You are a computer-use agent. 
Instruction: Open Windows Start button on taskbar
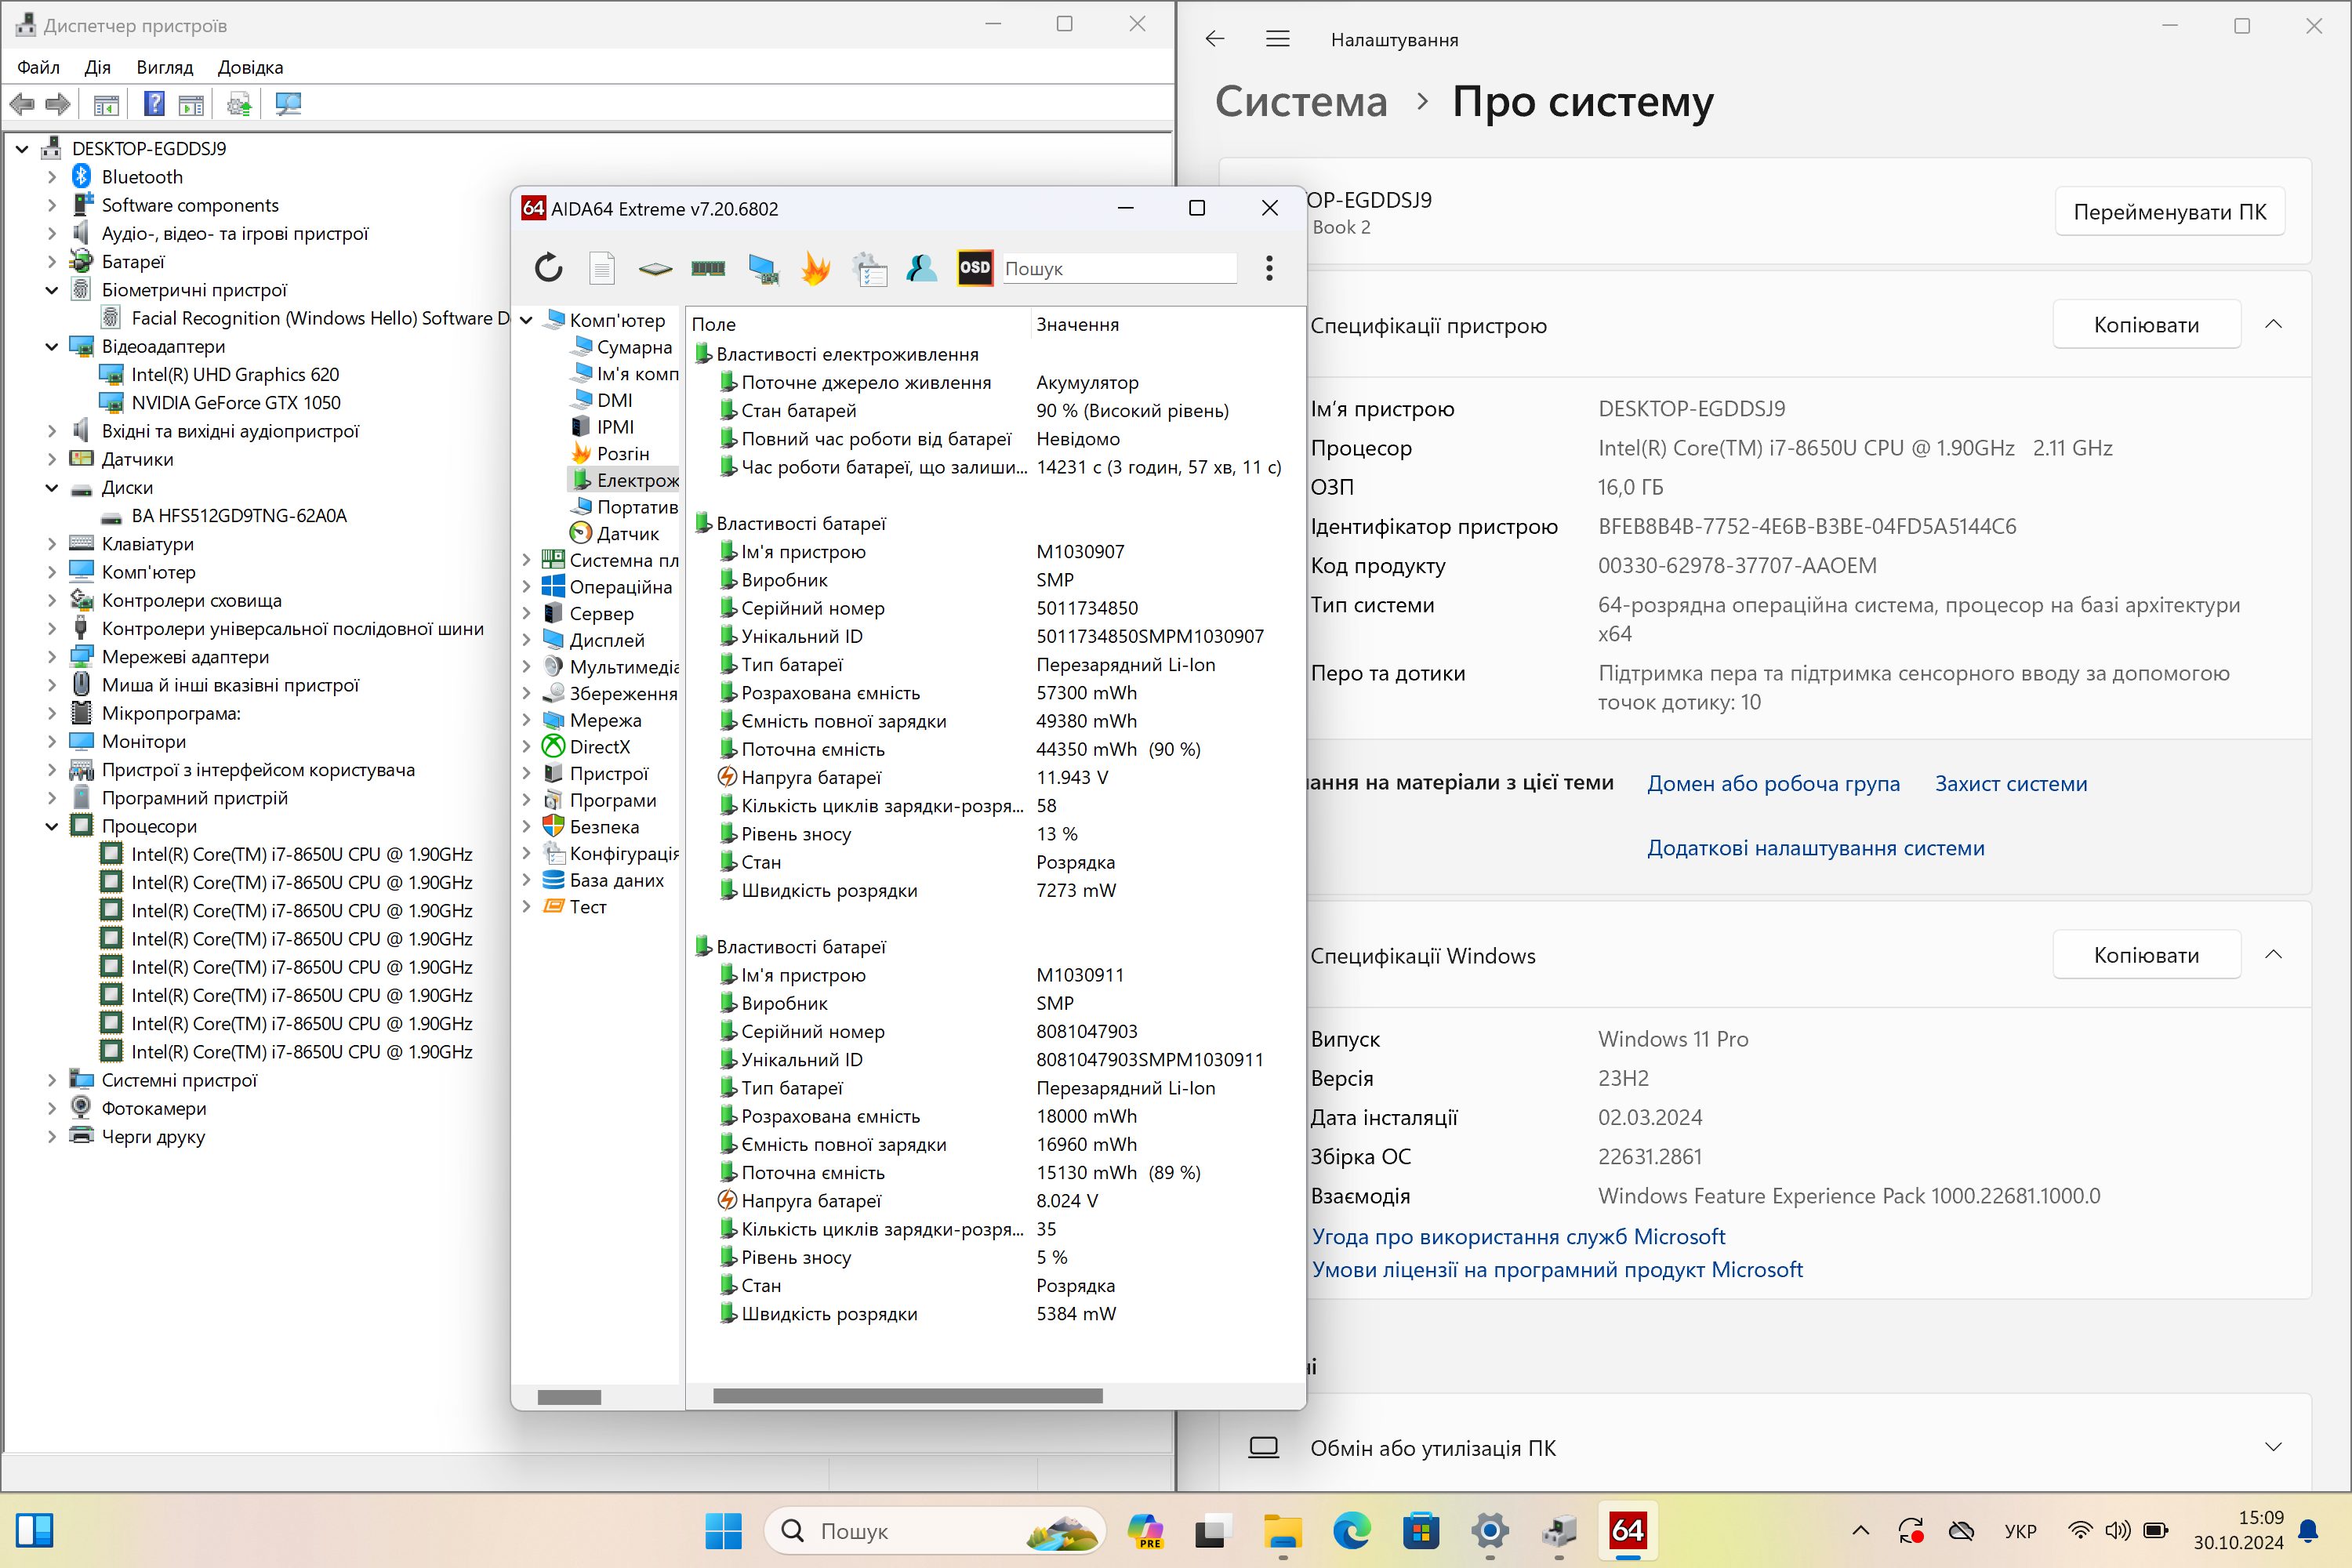(723, 1530)
